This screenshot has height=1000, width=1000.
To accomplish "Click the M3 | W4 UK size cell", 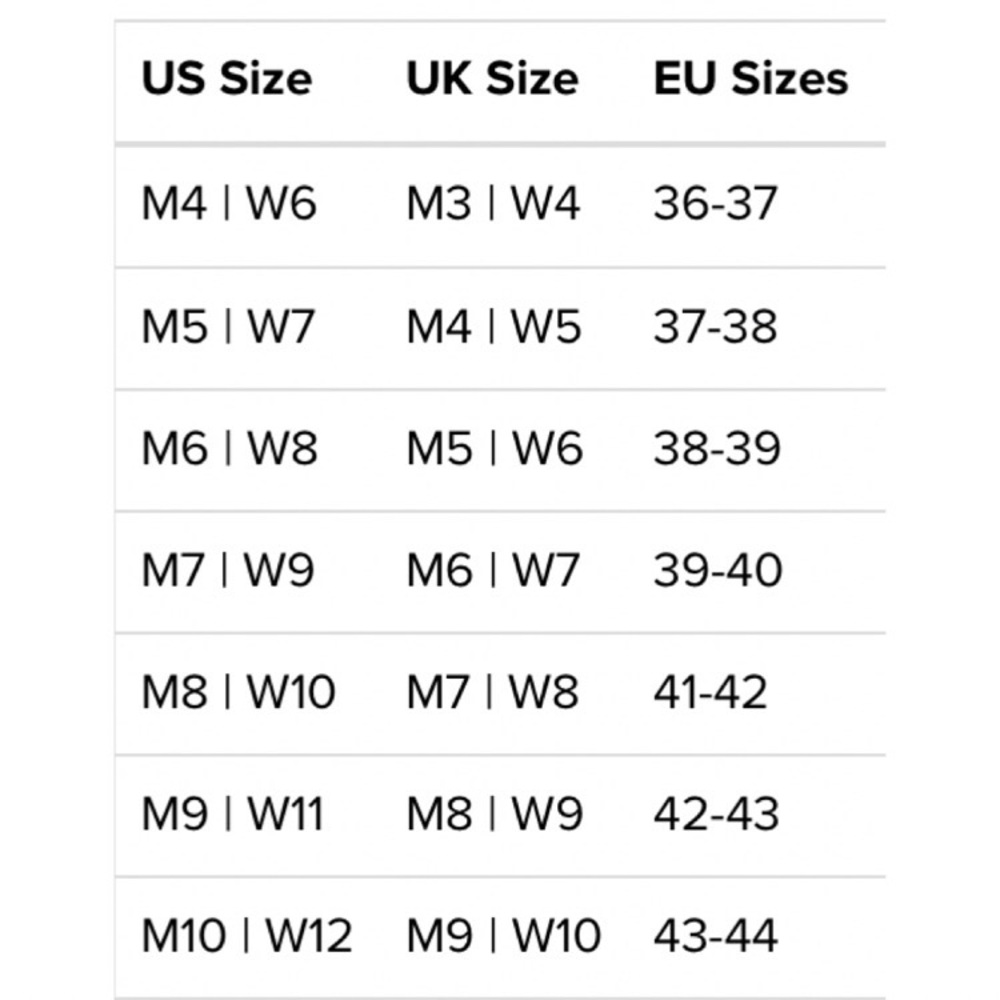I will [494, 203].
